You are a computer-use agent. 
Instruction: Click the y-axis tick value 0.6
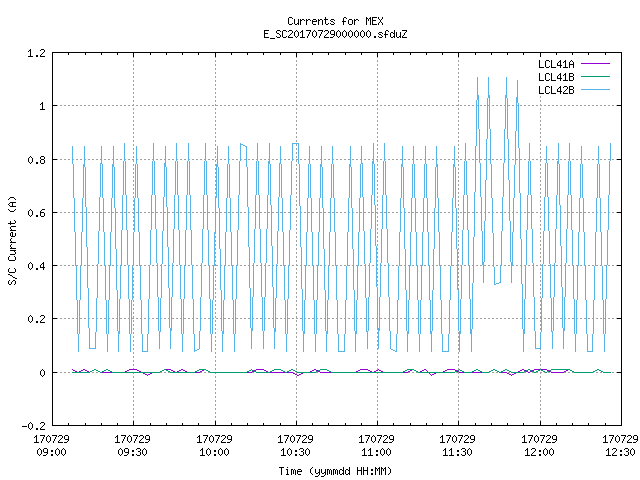(x=36, y=213)
